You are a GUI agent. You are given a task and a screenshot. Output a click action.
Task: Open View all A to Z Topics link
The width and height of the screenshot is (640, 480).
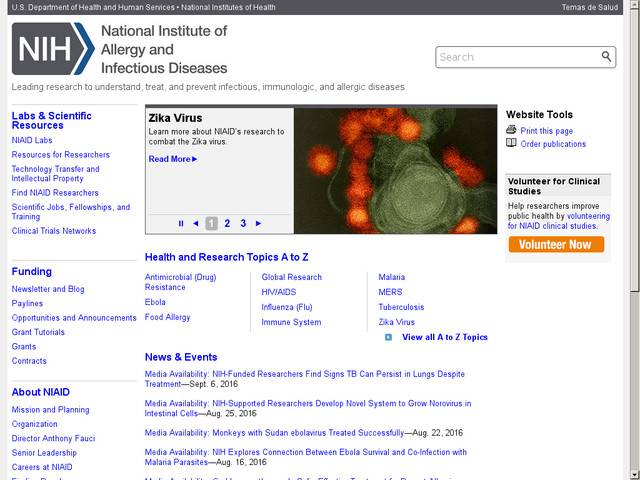point(445,337)
